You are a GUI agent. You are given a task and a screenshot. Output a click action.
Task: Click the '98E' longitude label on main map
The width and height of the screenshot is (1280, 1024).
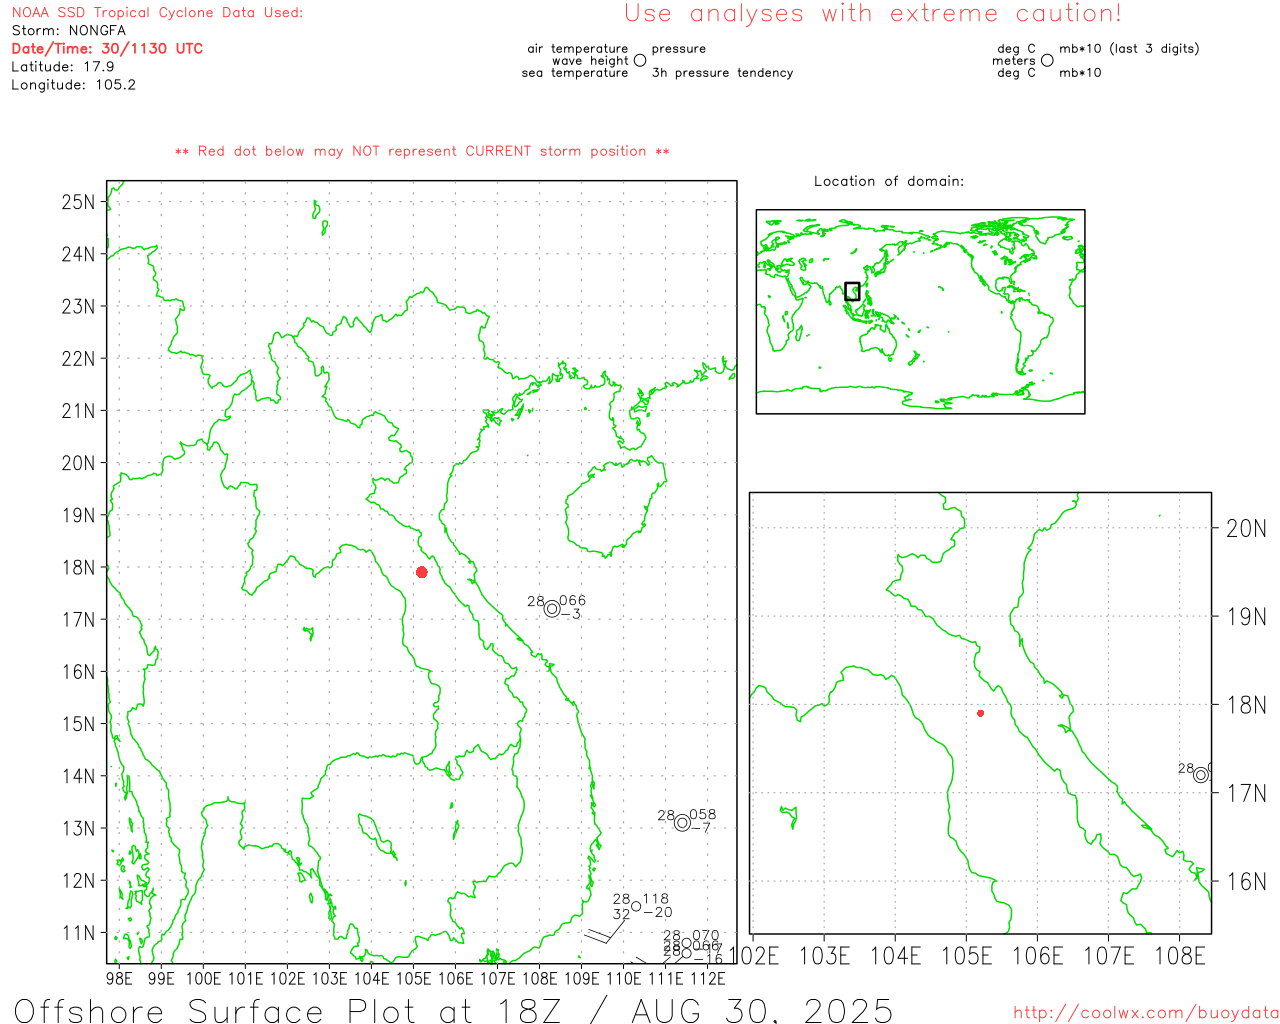119,978
